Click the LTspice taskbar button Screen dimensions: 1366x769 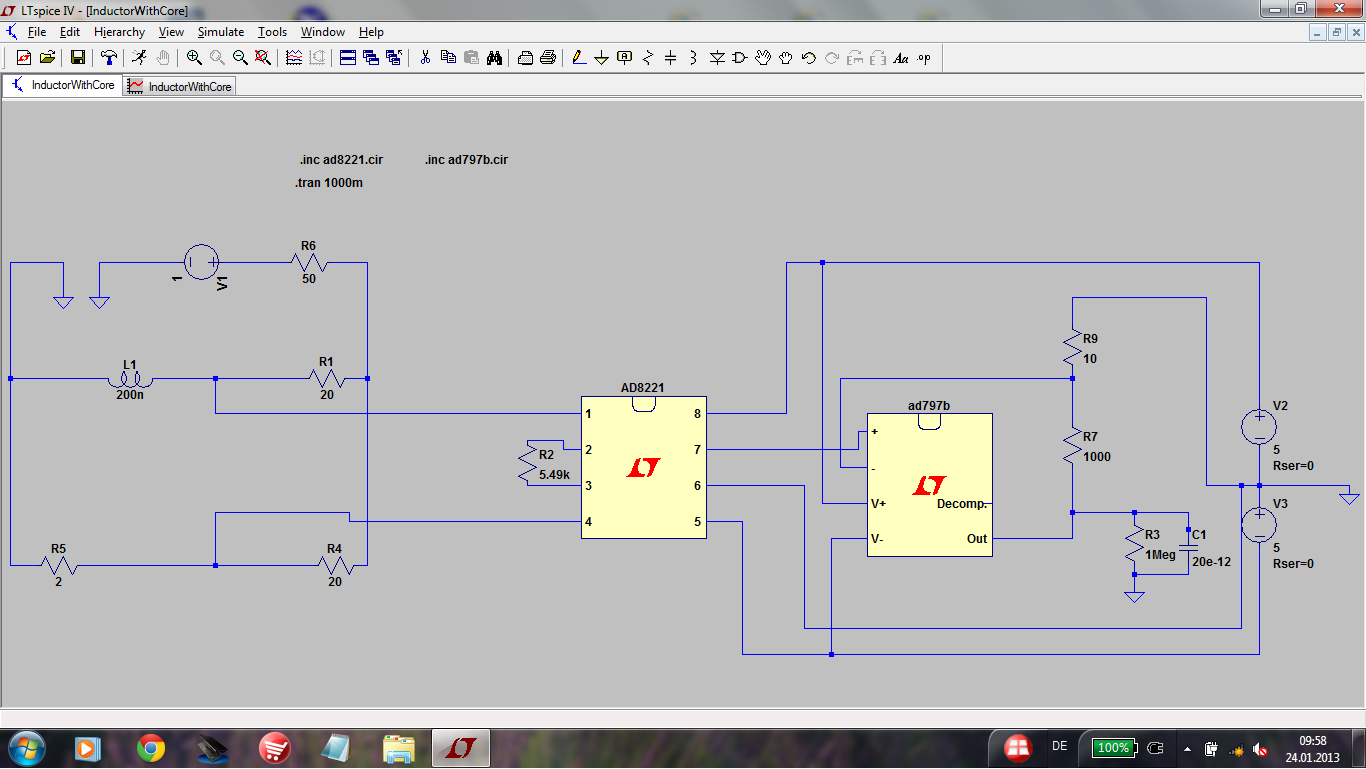pyautogui.click(x=461, y=748)
